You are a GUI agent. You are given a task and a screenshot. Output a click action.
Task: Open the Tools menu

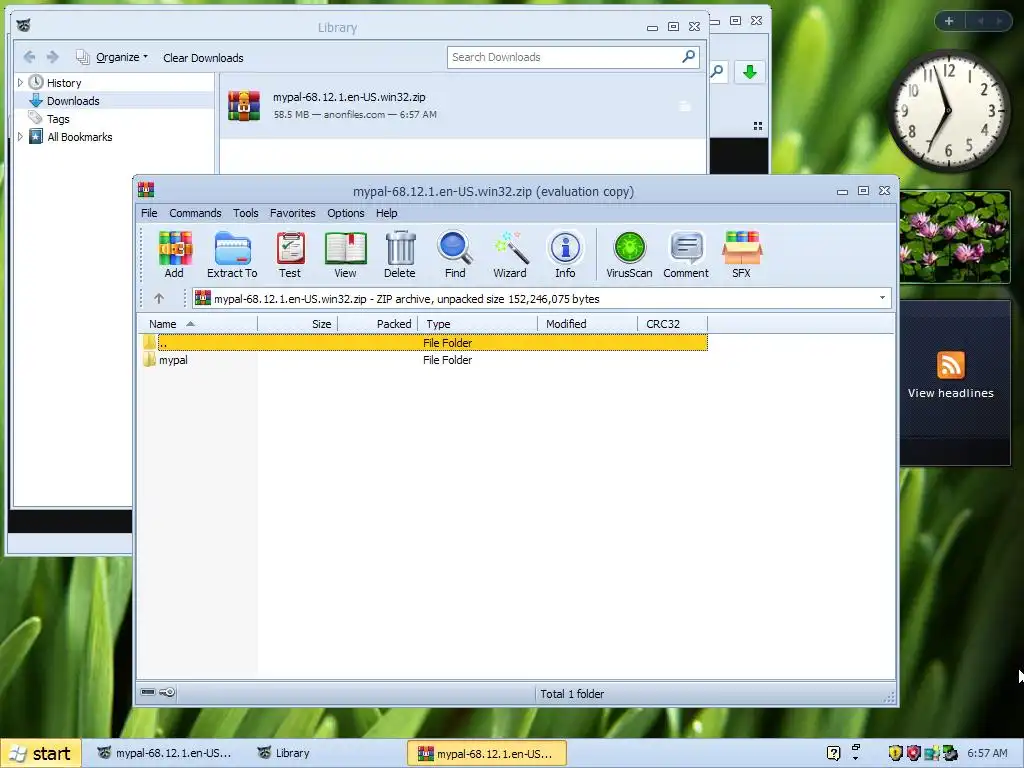coord(246,213)
